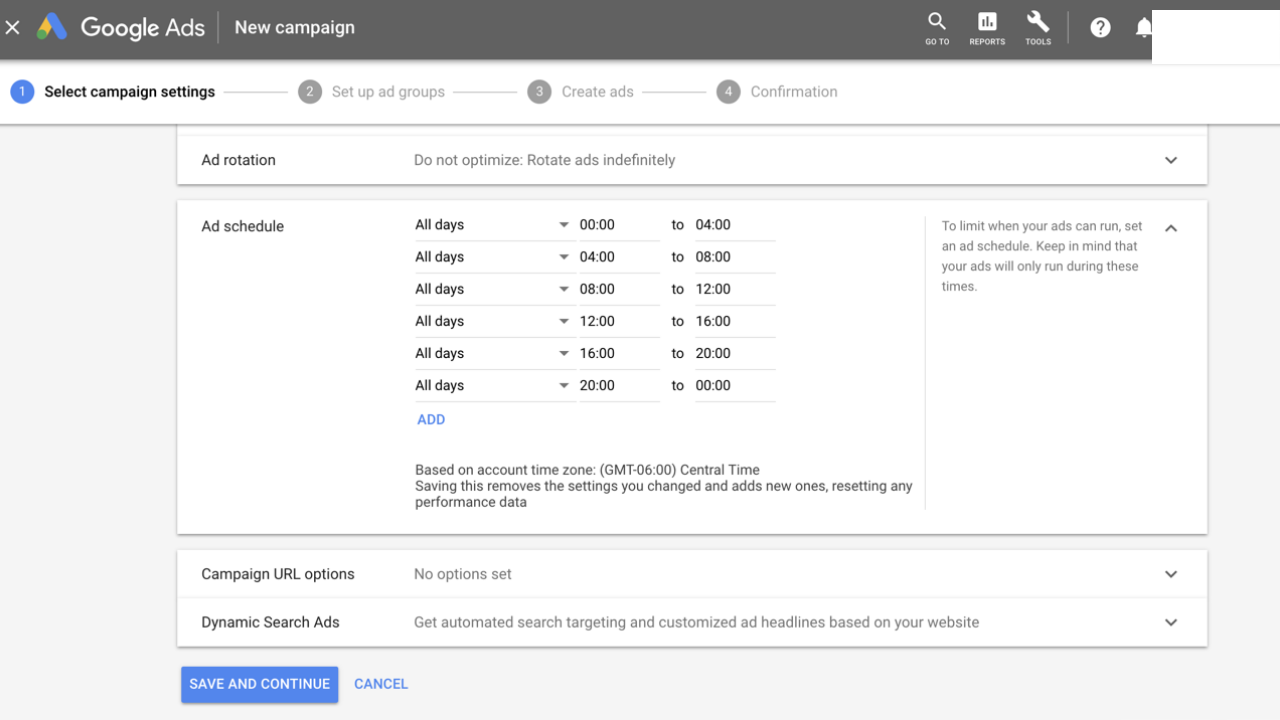The height and width of the screenshot is (720, 1280).
Task: Go to step 2 Set up ad groups
Action: [x=371, y=92]
